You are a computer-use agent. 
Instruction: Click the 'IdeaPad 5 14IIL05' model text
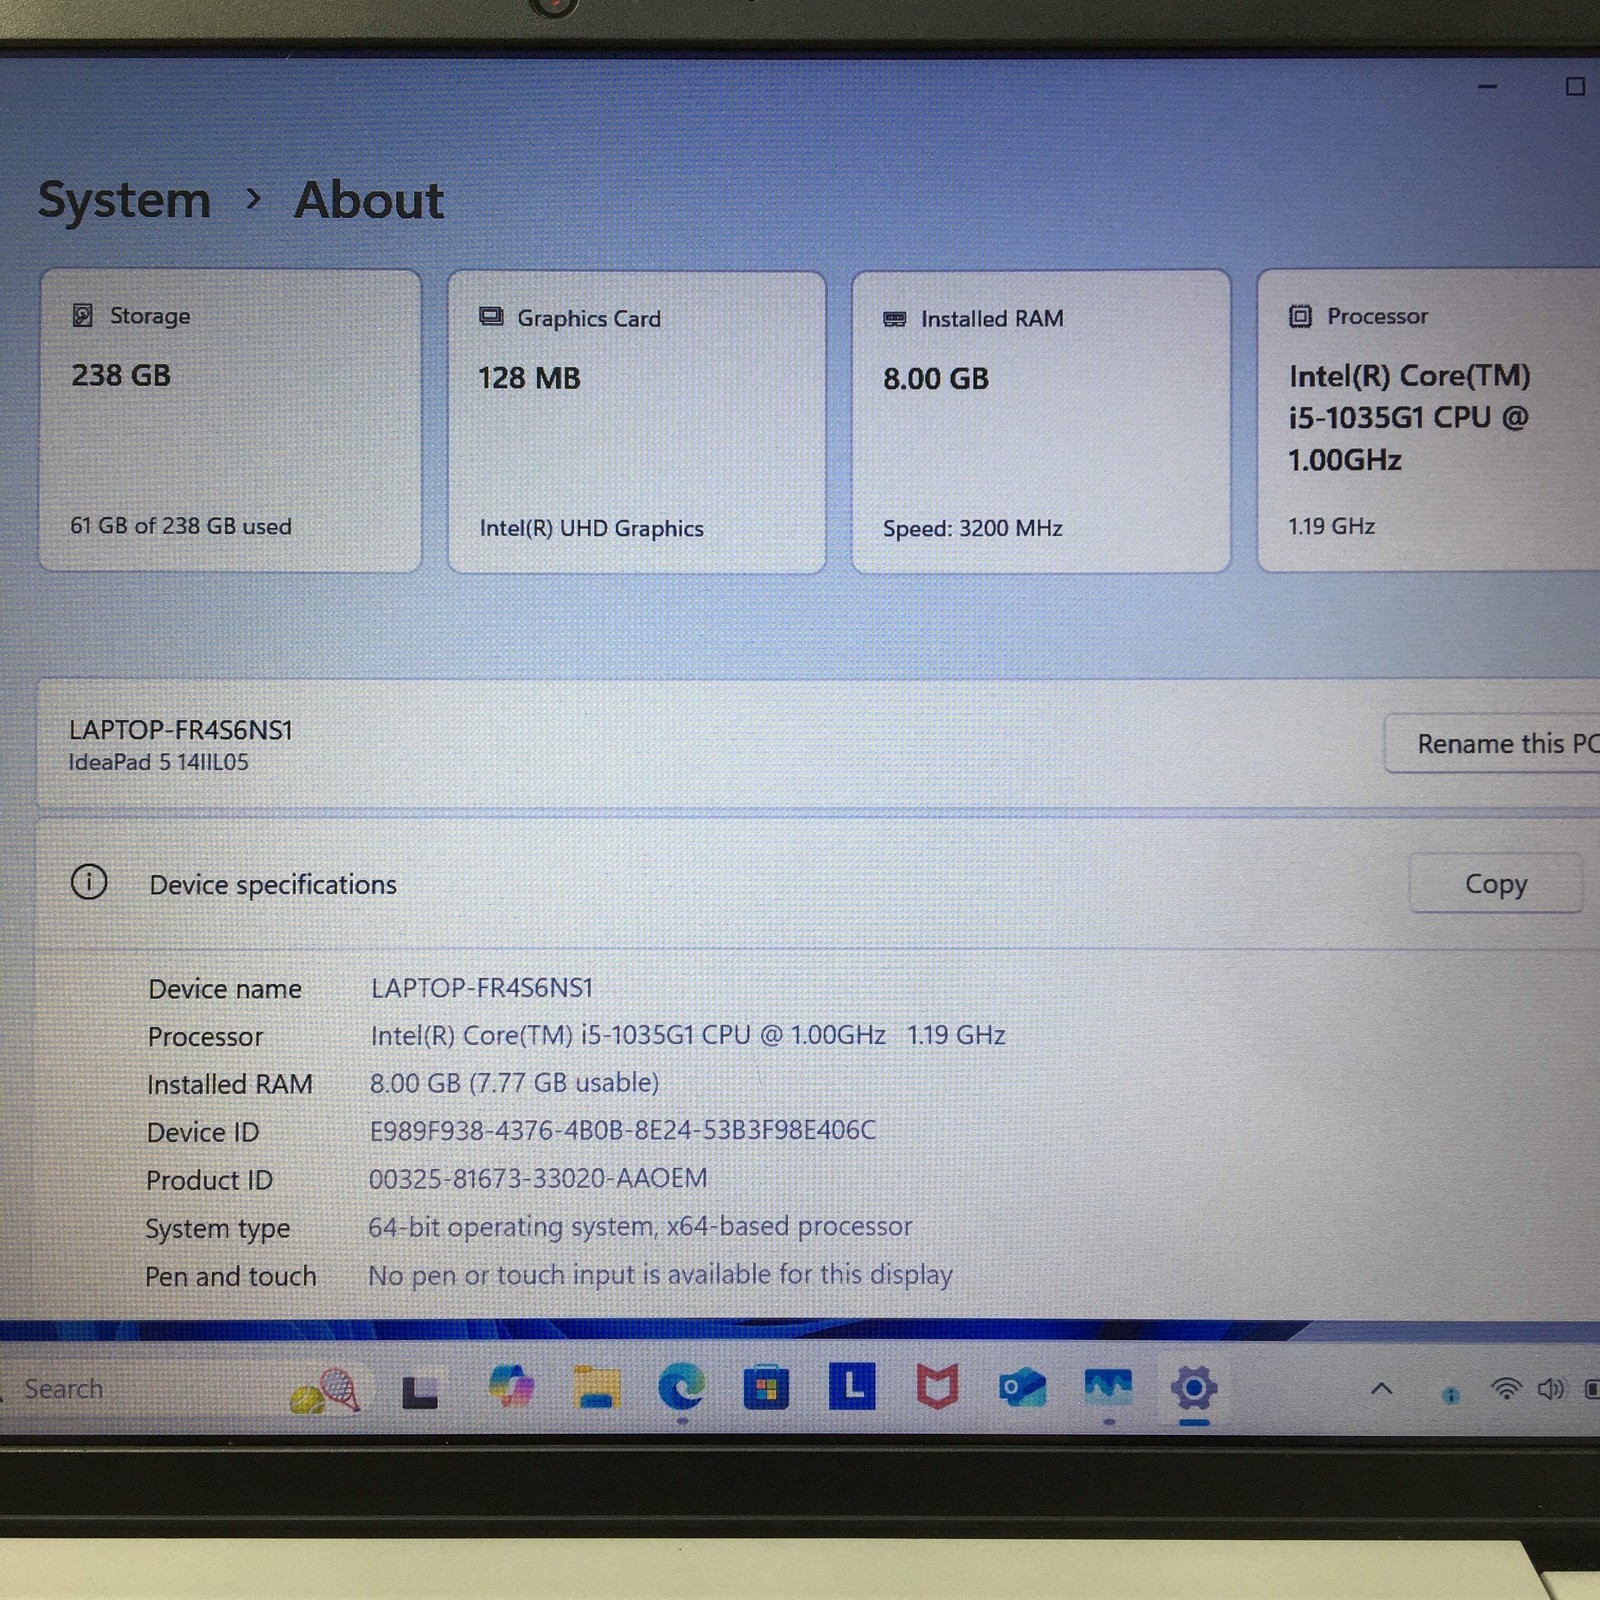pyautogui.click(x=158, y=762)
